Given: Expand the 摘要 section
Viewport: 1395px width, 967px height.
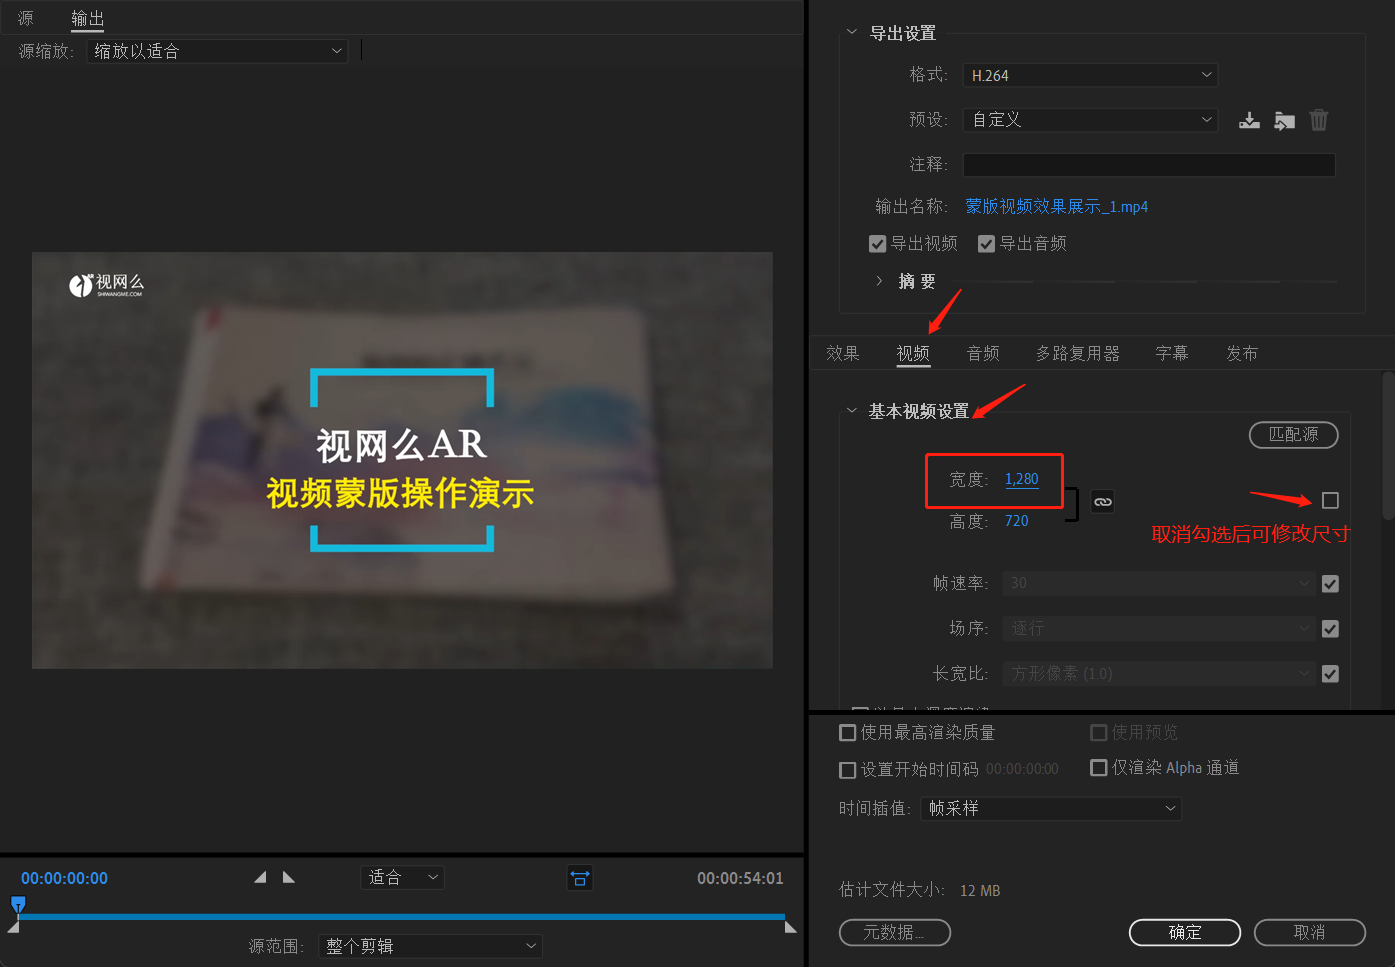Looking at the screenshot, I should click(x=879, y=281).
